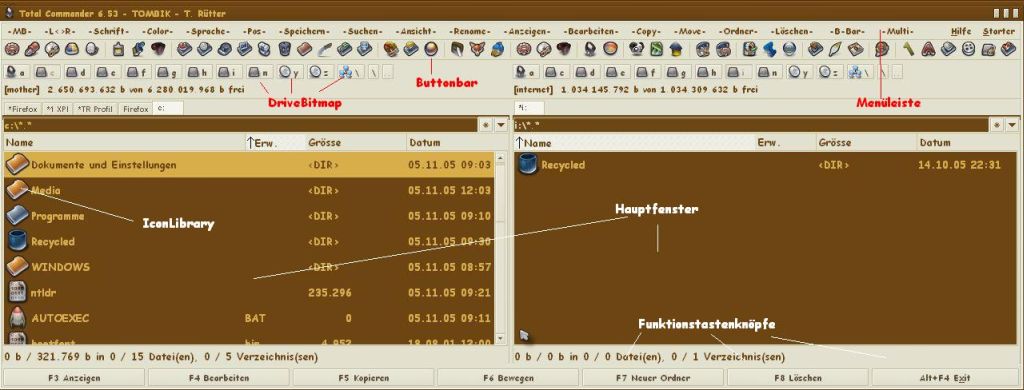Image resolution: width=1024 pixels, height=390 pixels.
Task: Open the Hilfe menu
Action: [961, 31]
